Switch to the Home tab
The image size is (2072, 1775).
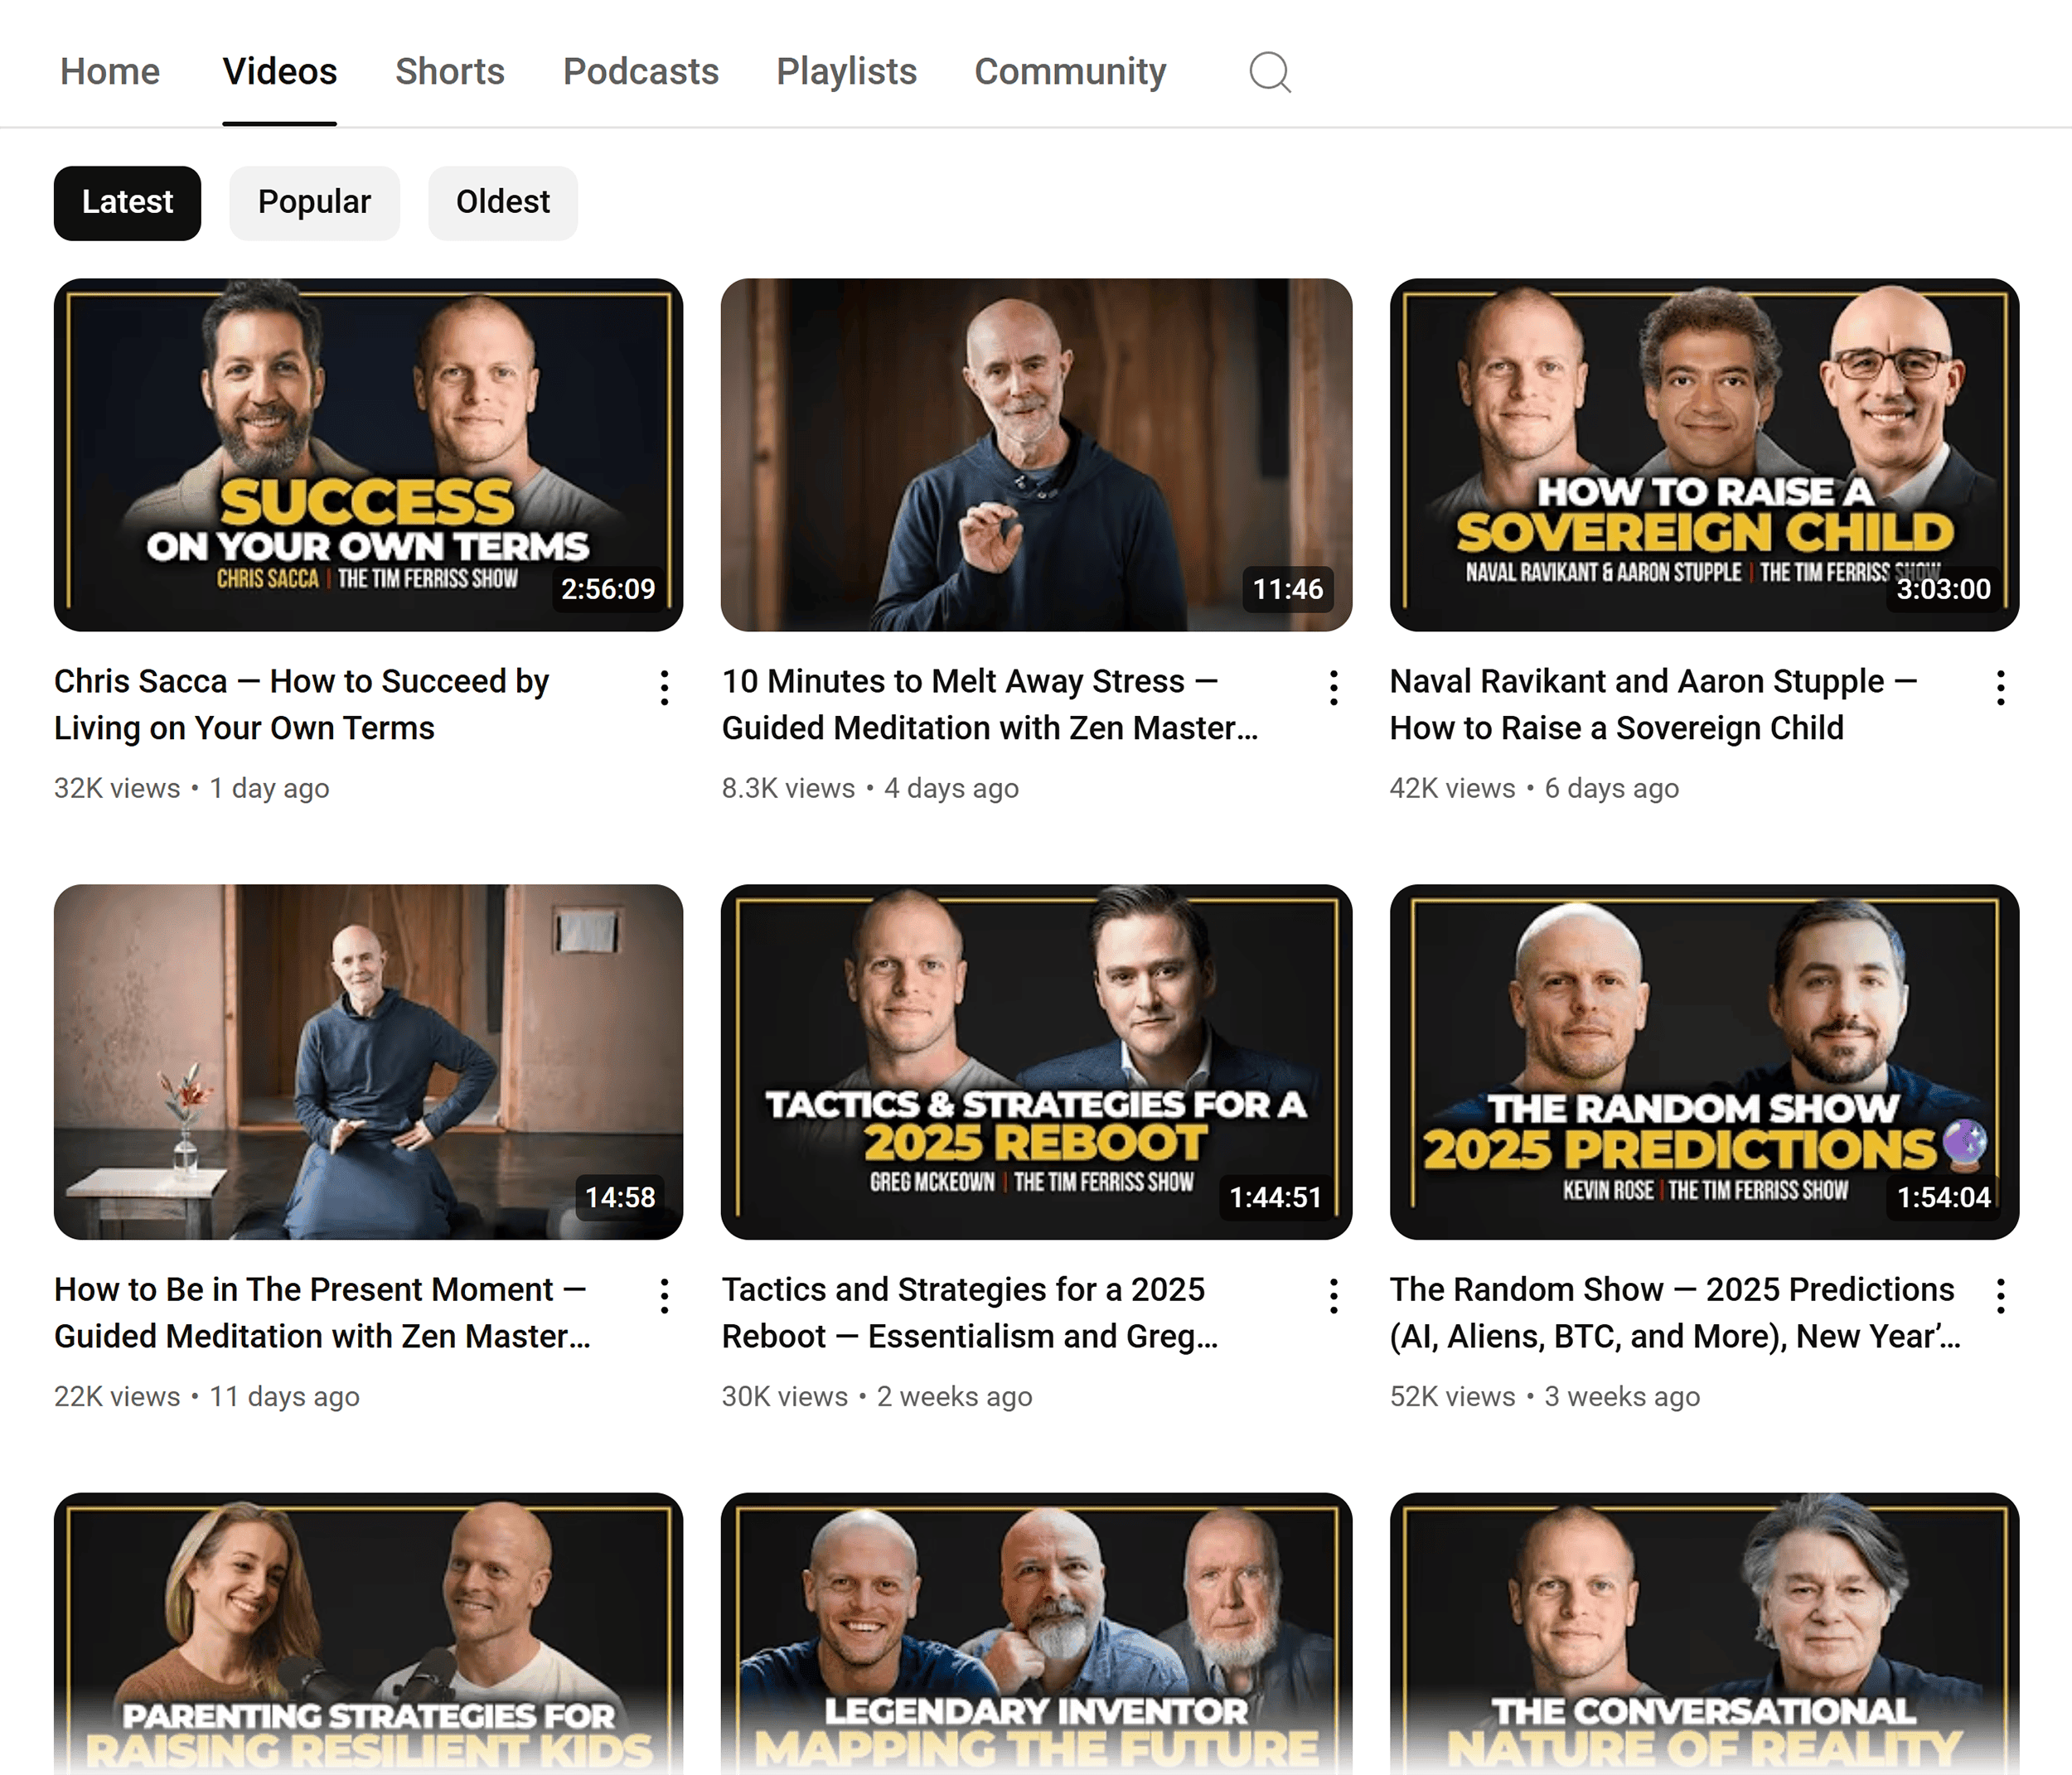110,72
